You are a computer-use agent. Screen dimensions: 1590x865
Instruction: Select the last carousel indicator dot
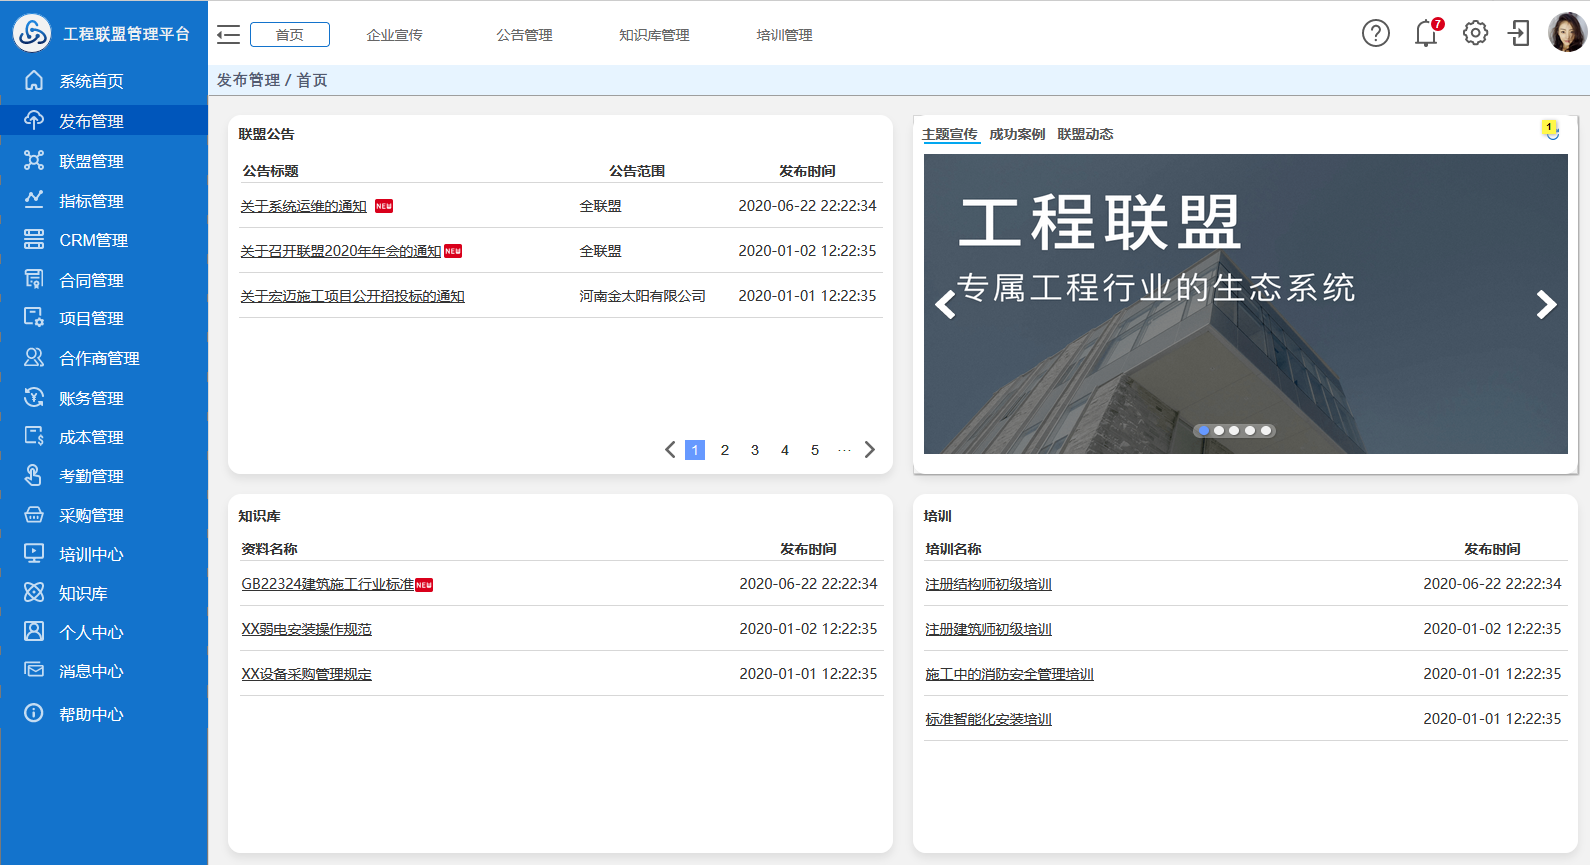pyautogui.click(x=1266, y=430)
